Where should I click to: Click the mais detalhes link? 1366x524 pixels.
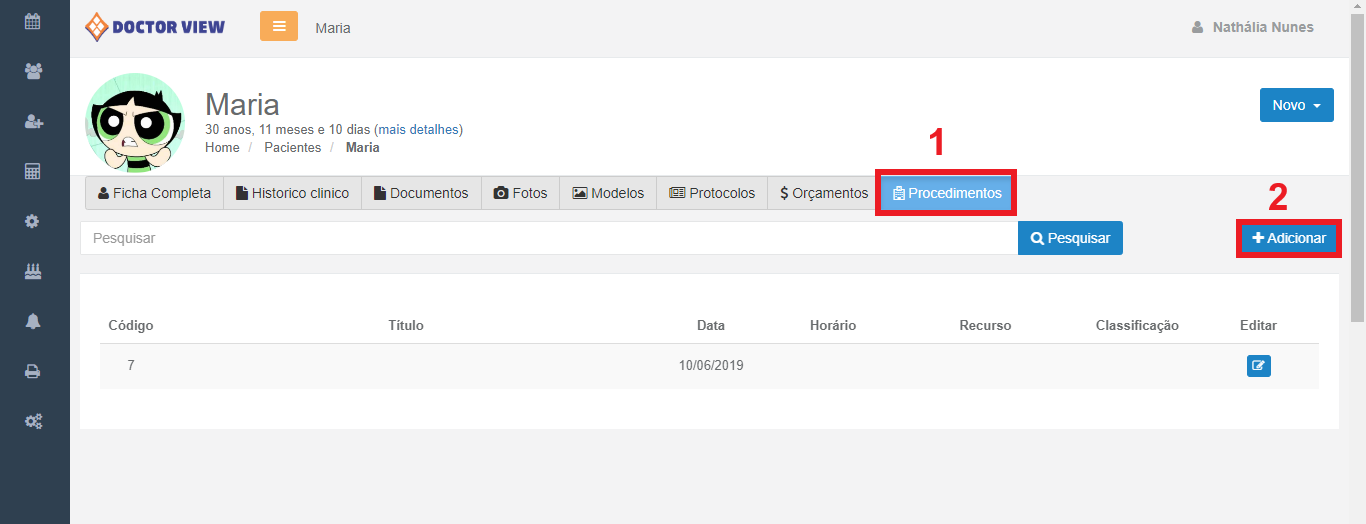tap(418, 130)
